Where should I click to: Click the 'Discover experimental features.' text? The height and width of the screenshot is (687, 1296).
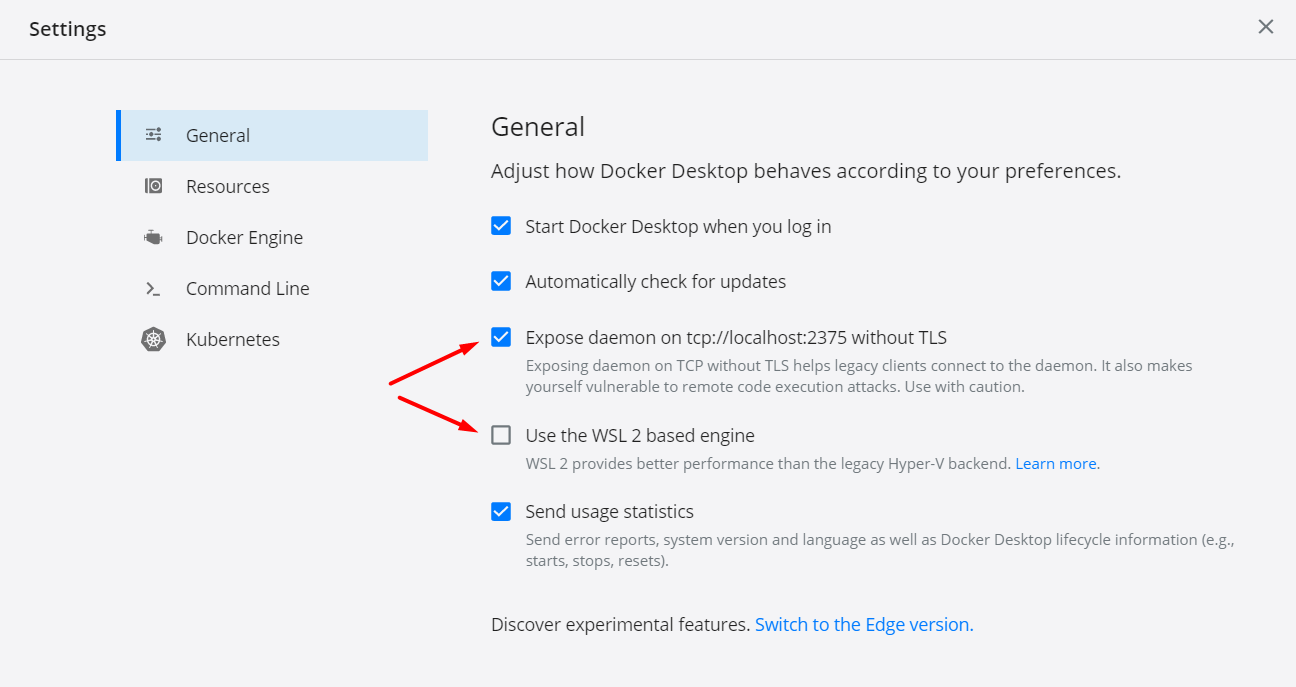click(x=620, y=624)
